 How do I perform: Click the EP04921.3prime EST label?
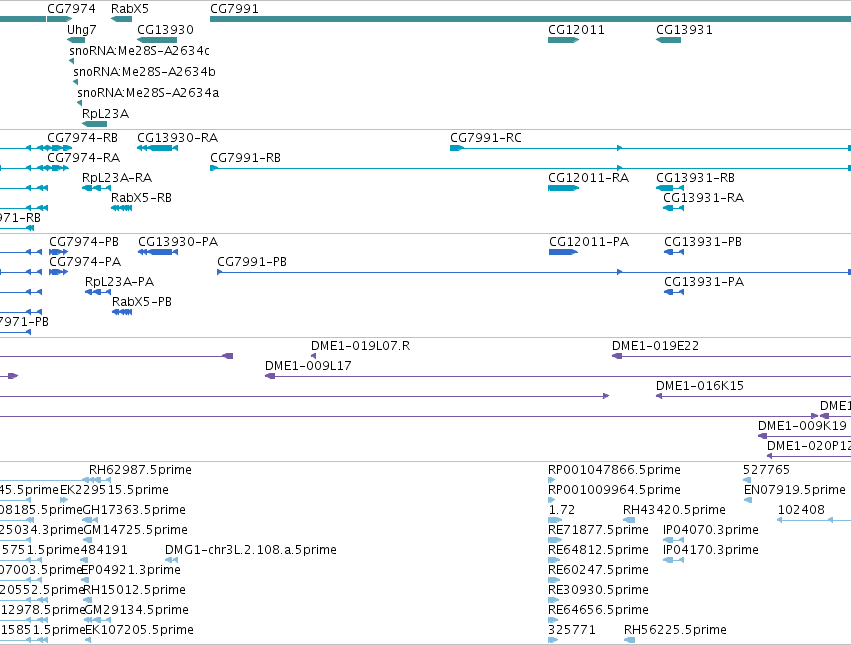[x=130, y=571]
